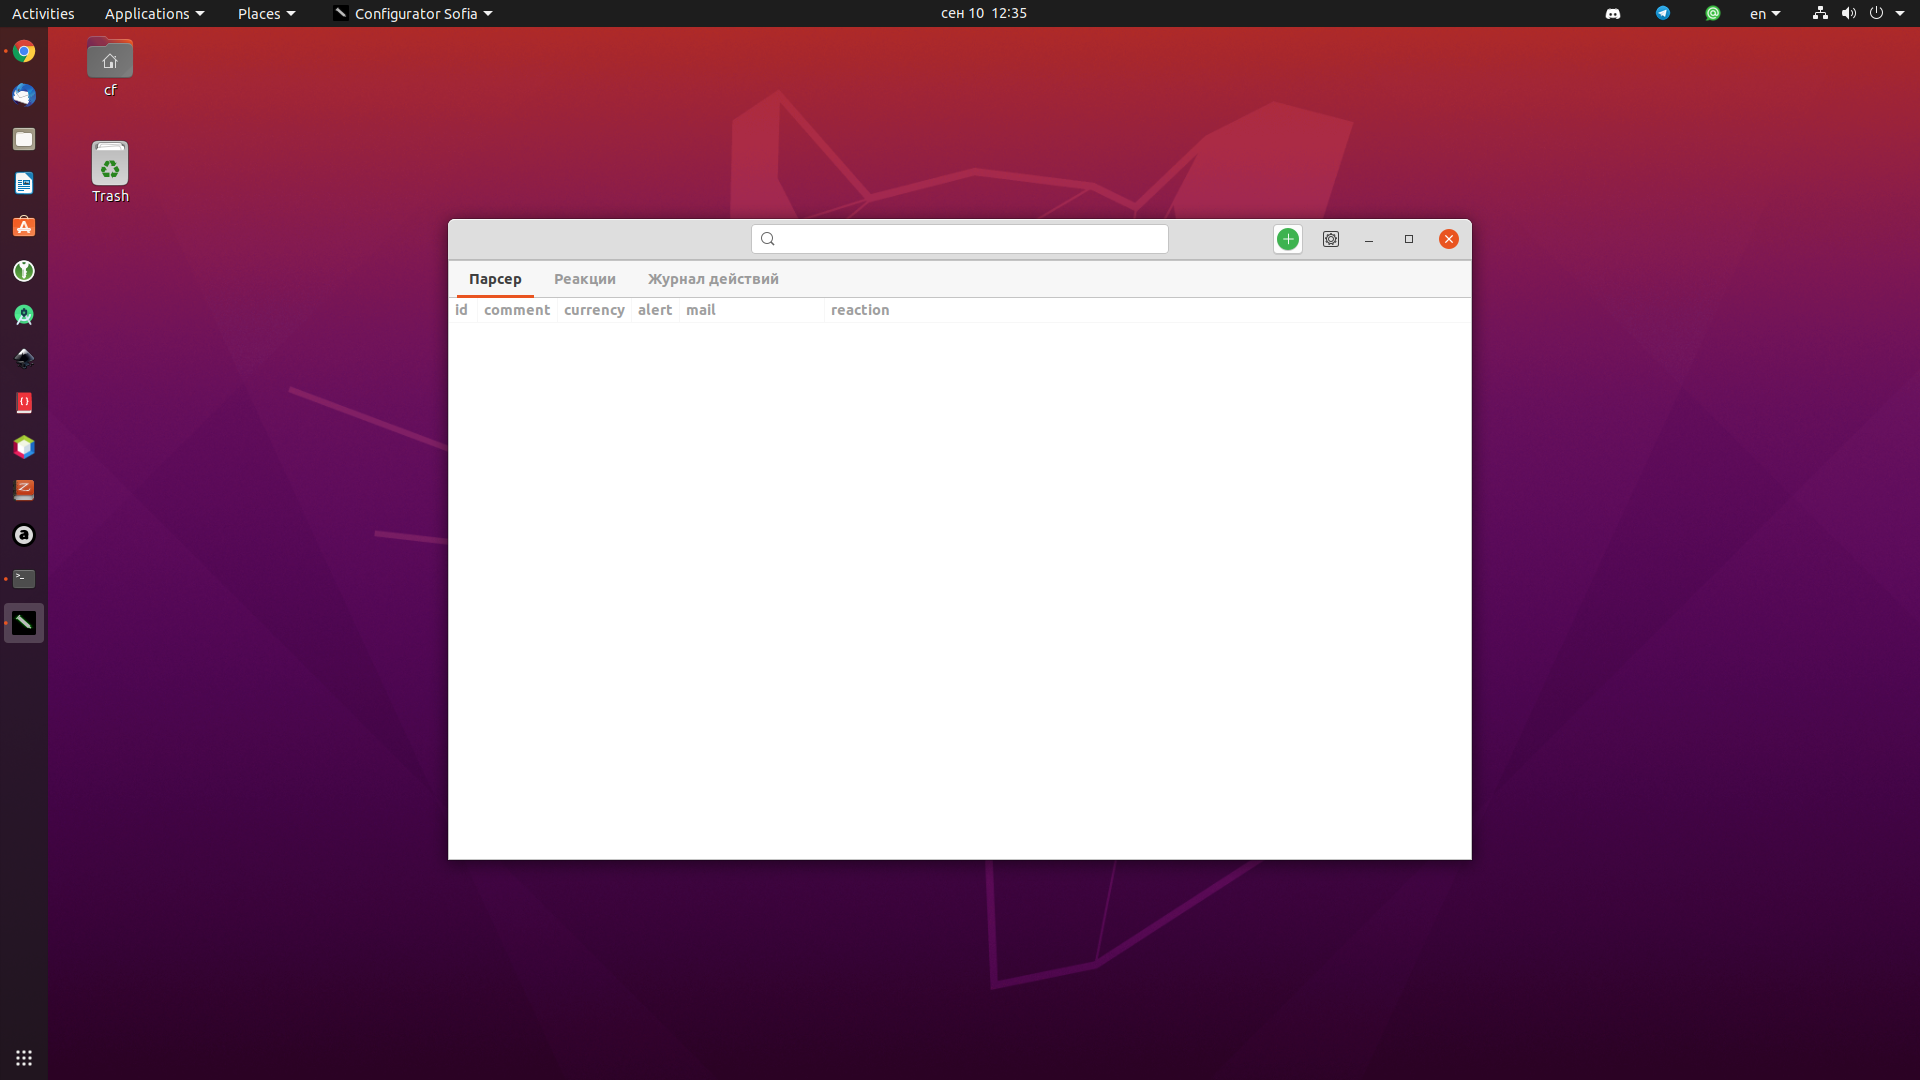Open the Terminal icon in dock

click(24, 579)
